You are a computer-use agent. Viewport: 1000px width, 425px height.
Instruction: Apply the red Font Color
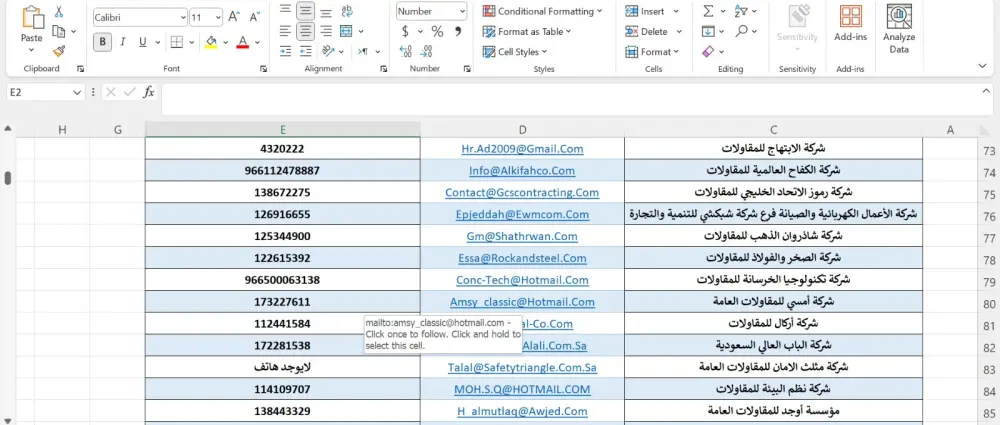(242, 42)
